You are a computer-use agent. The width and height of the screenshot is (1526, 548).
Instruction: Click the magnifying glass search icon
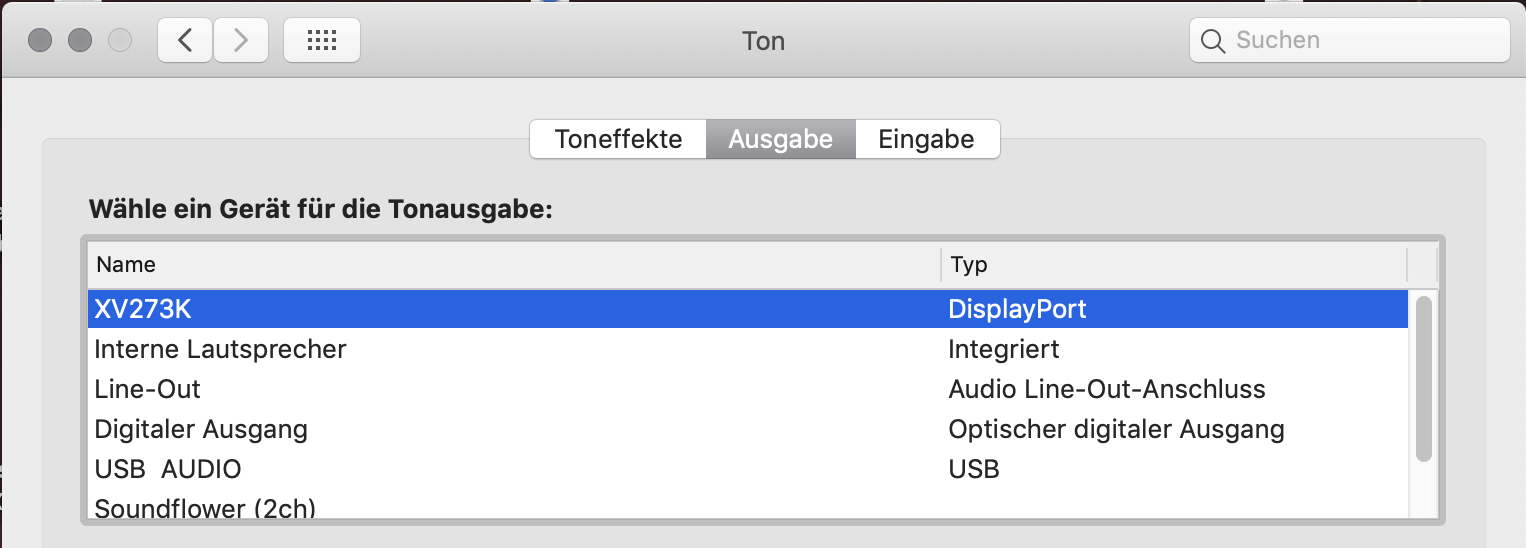click(x=1212, y=41)
